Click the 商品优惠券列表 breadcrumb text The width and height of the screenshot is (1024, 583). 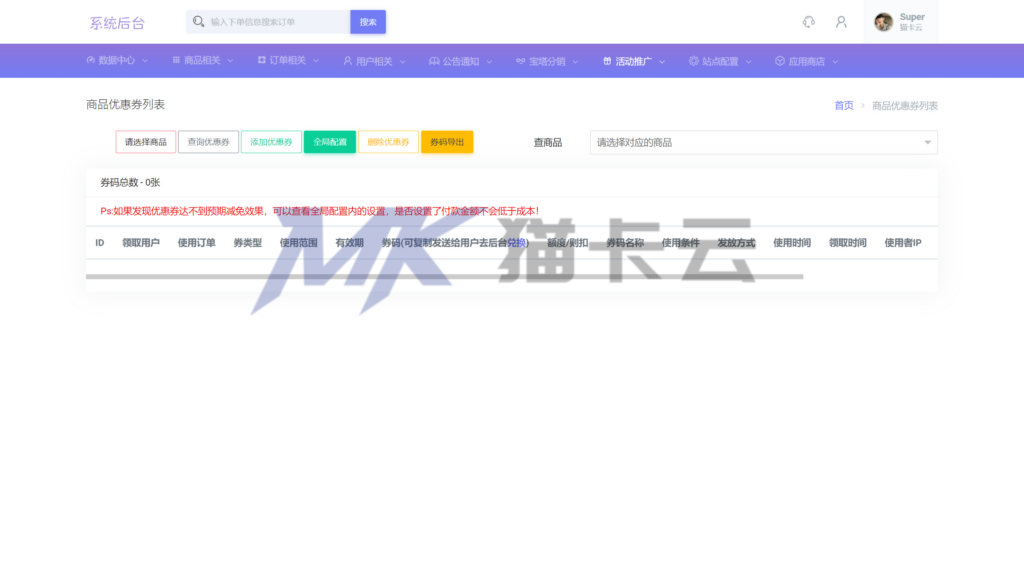coord(904,106)
